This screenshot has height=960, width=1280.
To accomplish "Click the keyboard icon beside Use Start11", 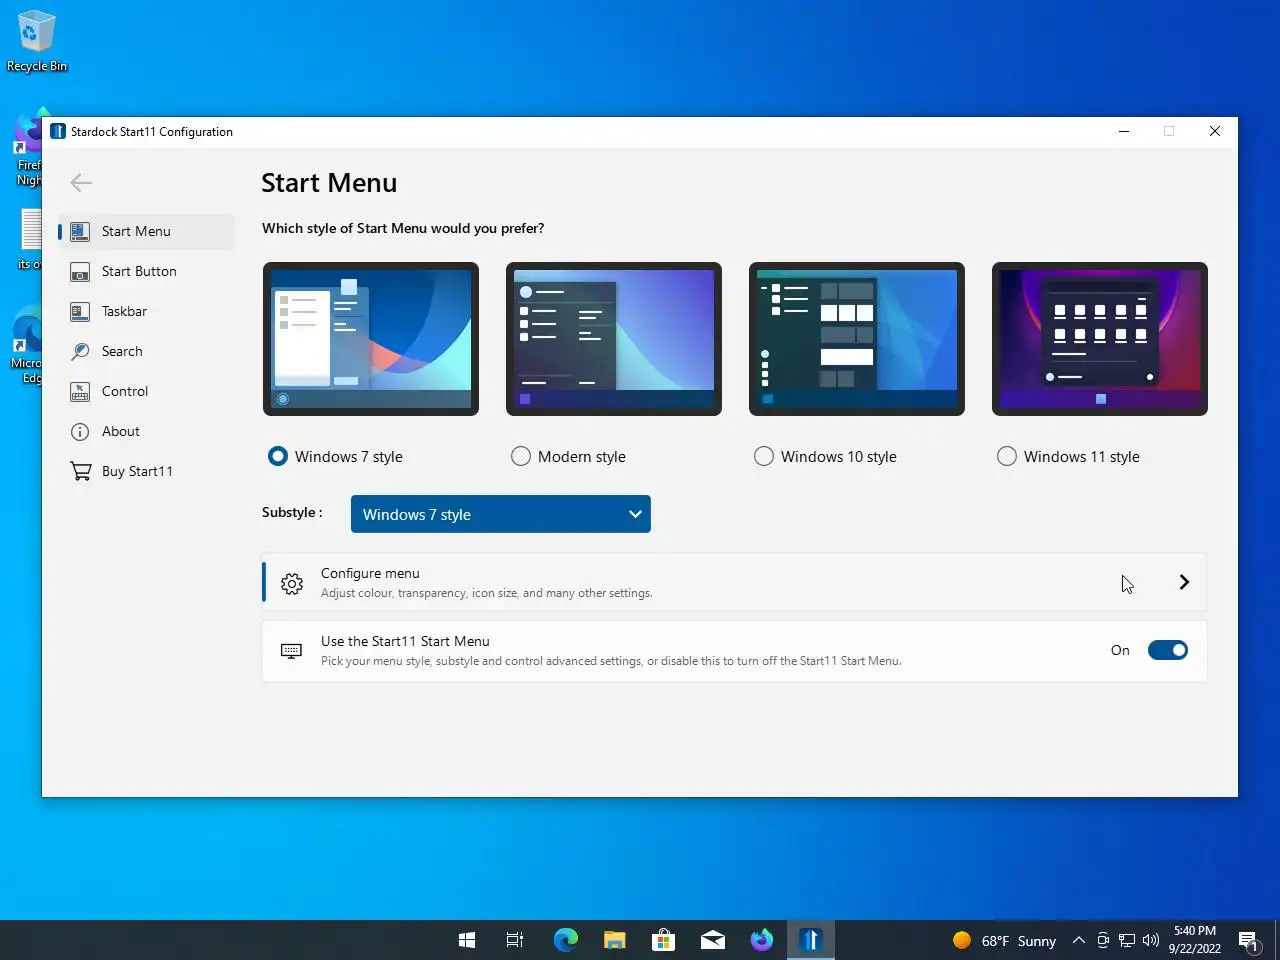I will click(x=291, y=651).
